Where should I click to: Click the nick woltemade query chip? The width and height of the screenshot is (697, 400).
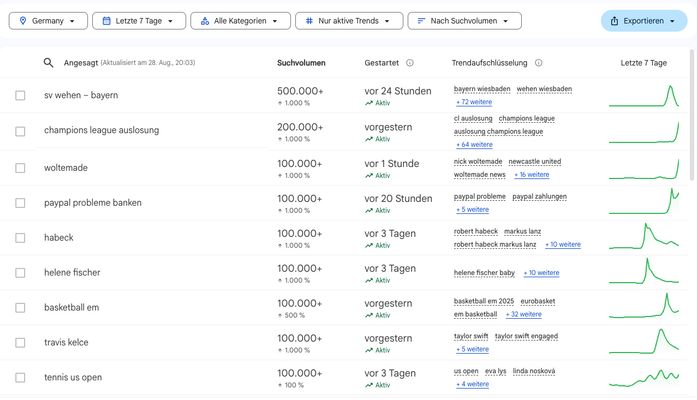click(x=478, y=162)
